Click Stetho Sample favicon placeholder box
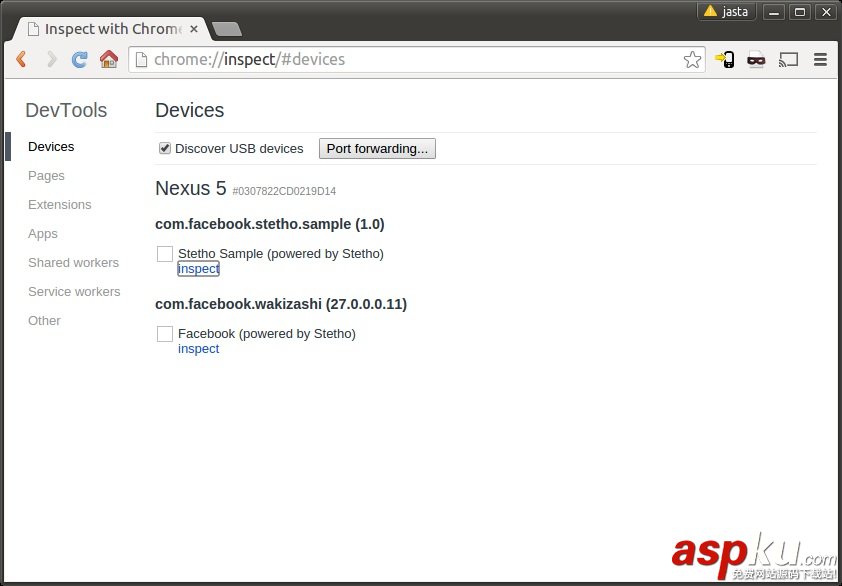 [165, 254]
